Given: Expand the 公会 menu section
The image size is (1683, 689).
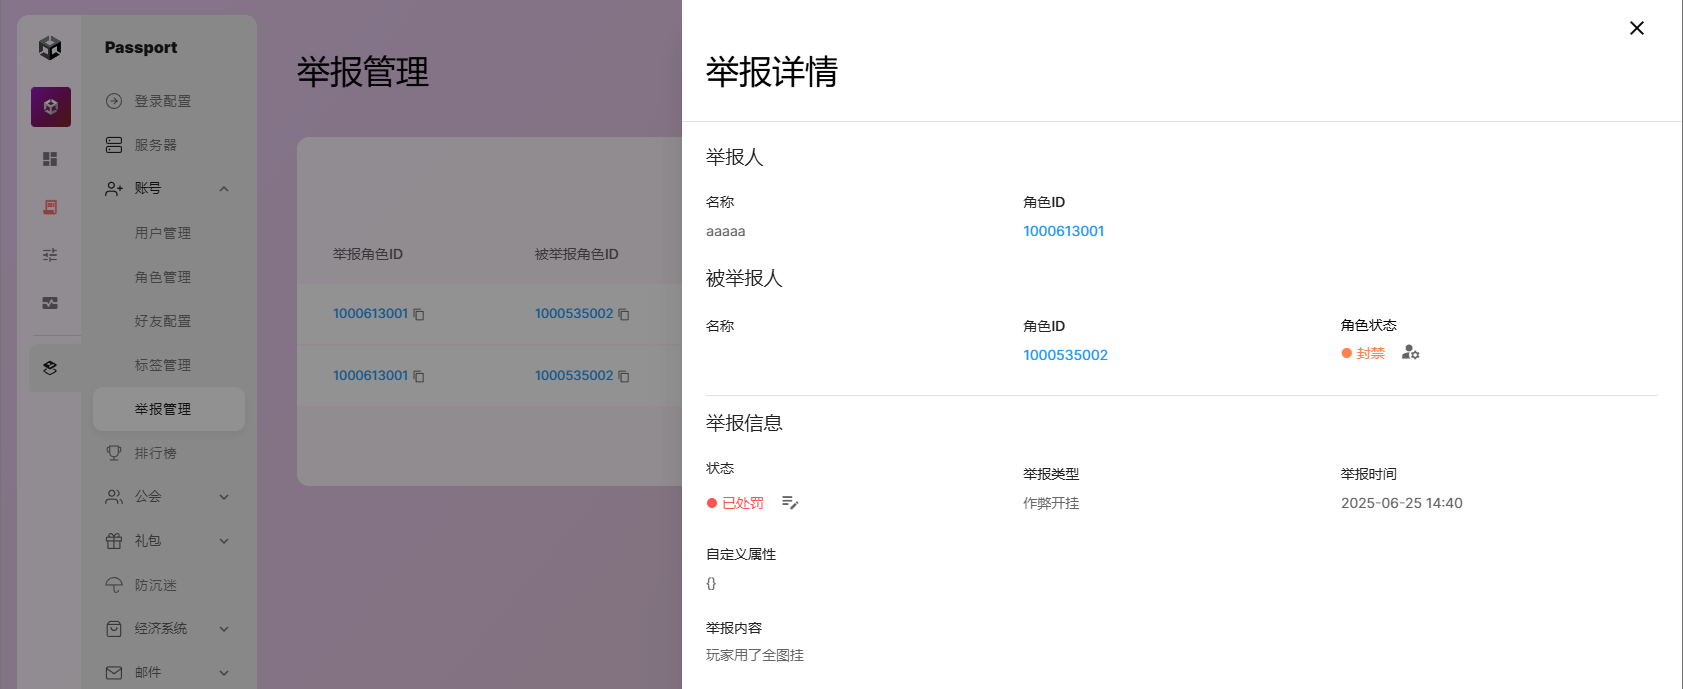Looking at the screenshot, I should click(x=224, y=497).
